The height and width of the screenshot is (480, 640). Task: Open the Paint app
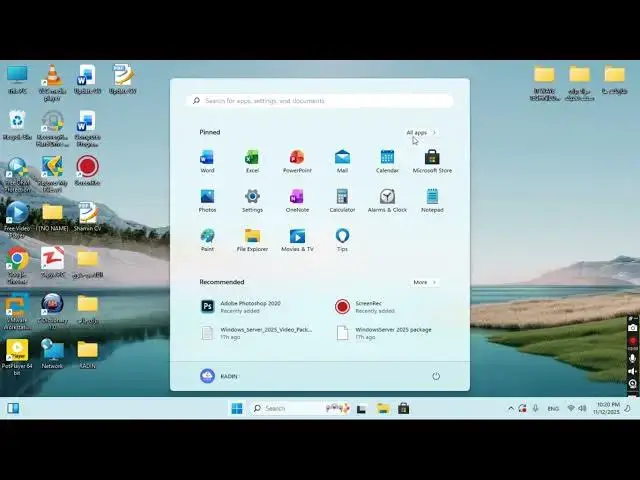(x=207, y=240)
